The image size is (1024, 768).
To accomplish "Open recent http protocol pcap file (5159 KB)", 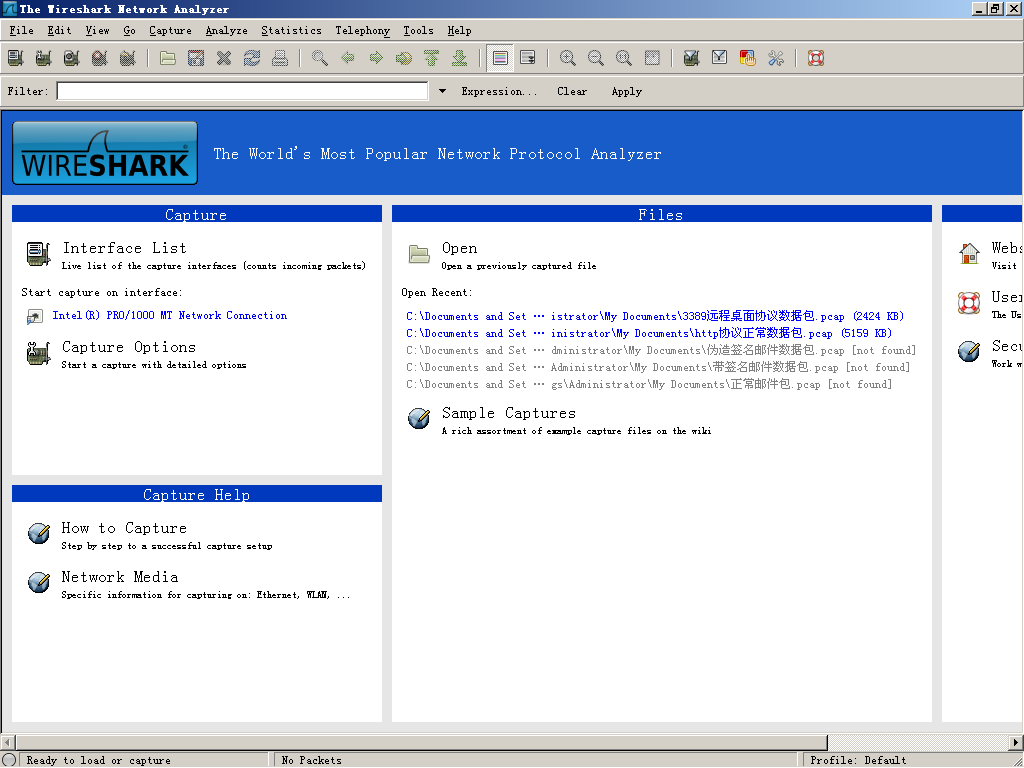I will pyautogui.click(x=649, y=333).
